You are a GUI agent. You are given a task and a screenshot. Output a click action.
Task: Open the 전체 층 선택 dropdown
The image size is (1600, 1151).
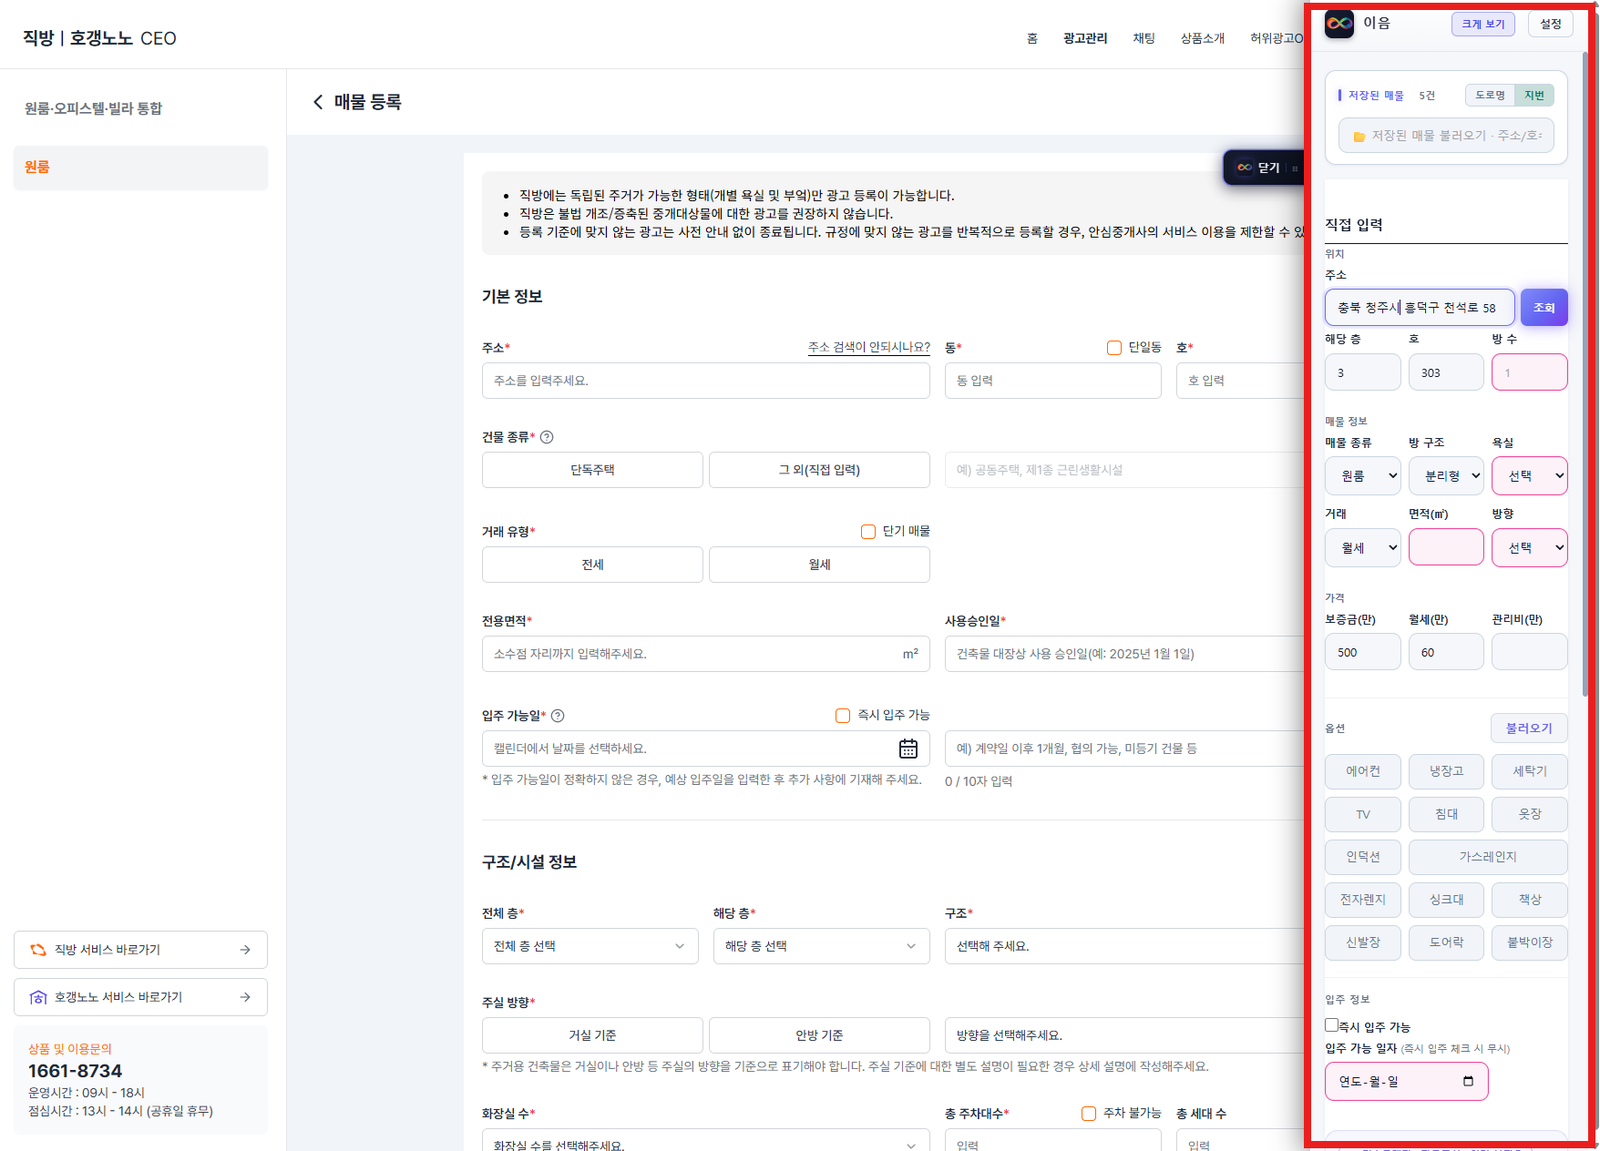[x=590, y=946]
